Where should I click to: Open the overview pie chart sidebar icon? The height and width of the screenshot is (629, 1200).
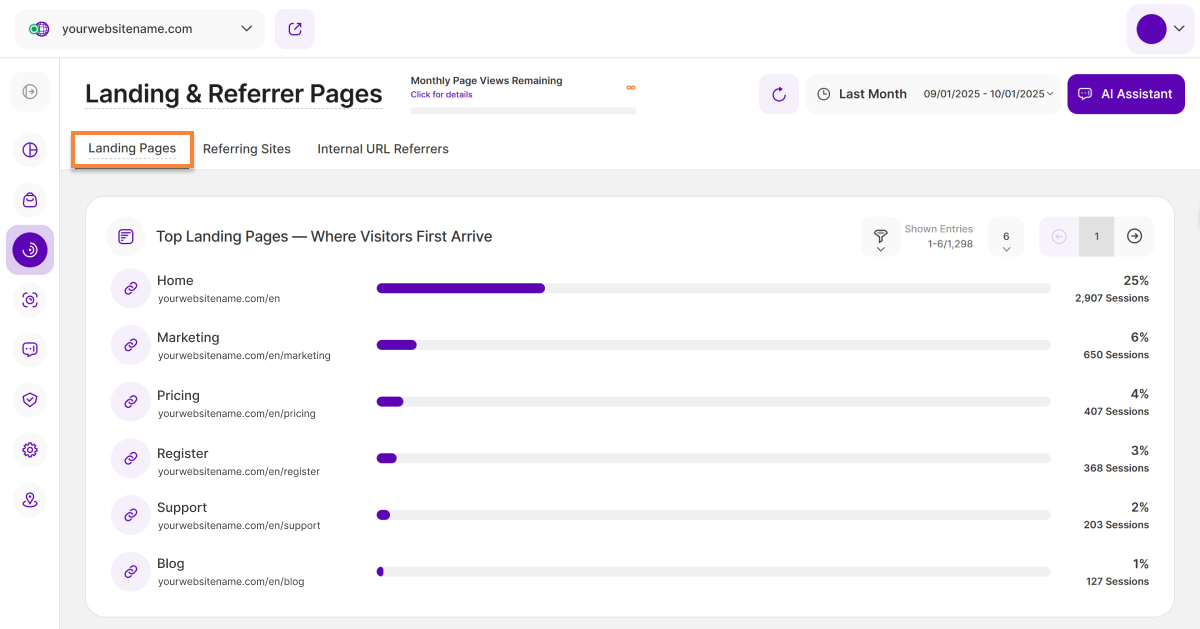[30, 150]
